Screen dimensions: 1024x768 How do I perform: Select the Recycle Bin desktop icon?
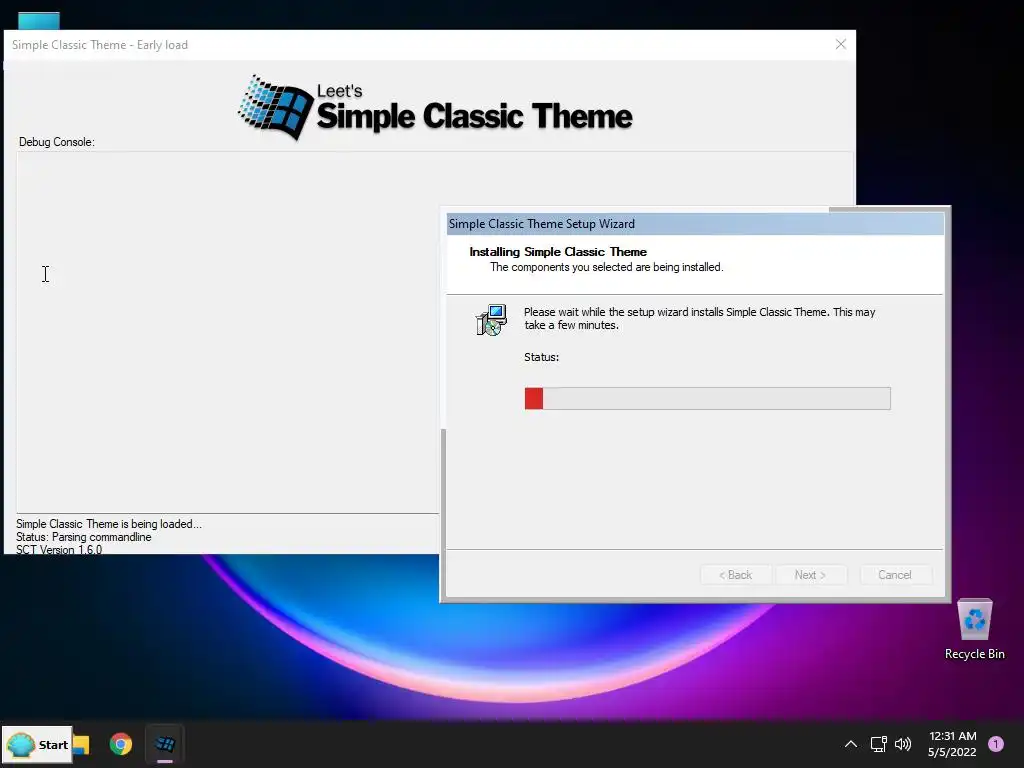[x=974, y=630]
